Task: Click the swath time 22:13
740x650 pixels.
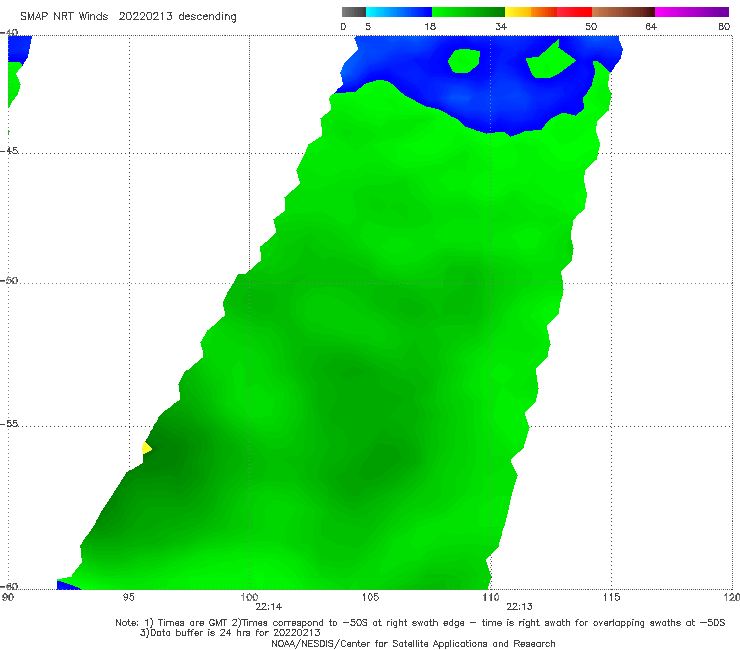Action: point(519,607)
